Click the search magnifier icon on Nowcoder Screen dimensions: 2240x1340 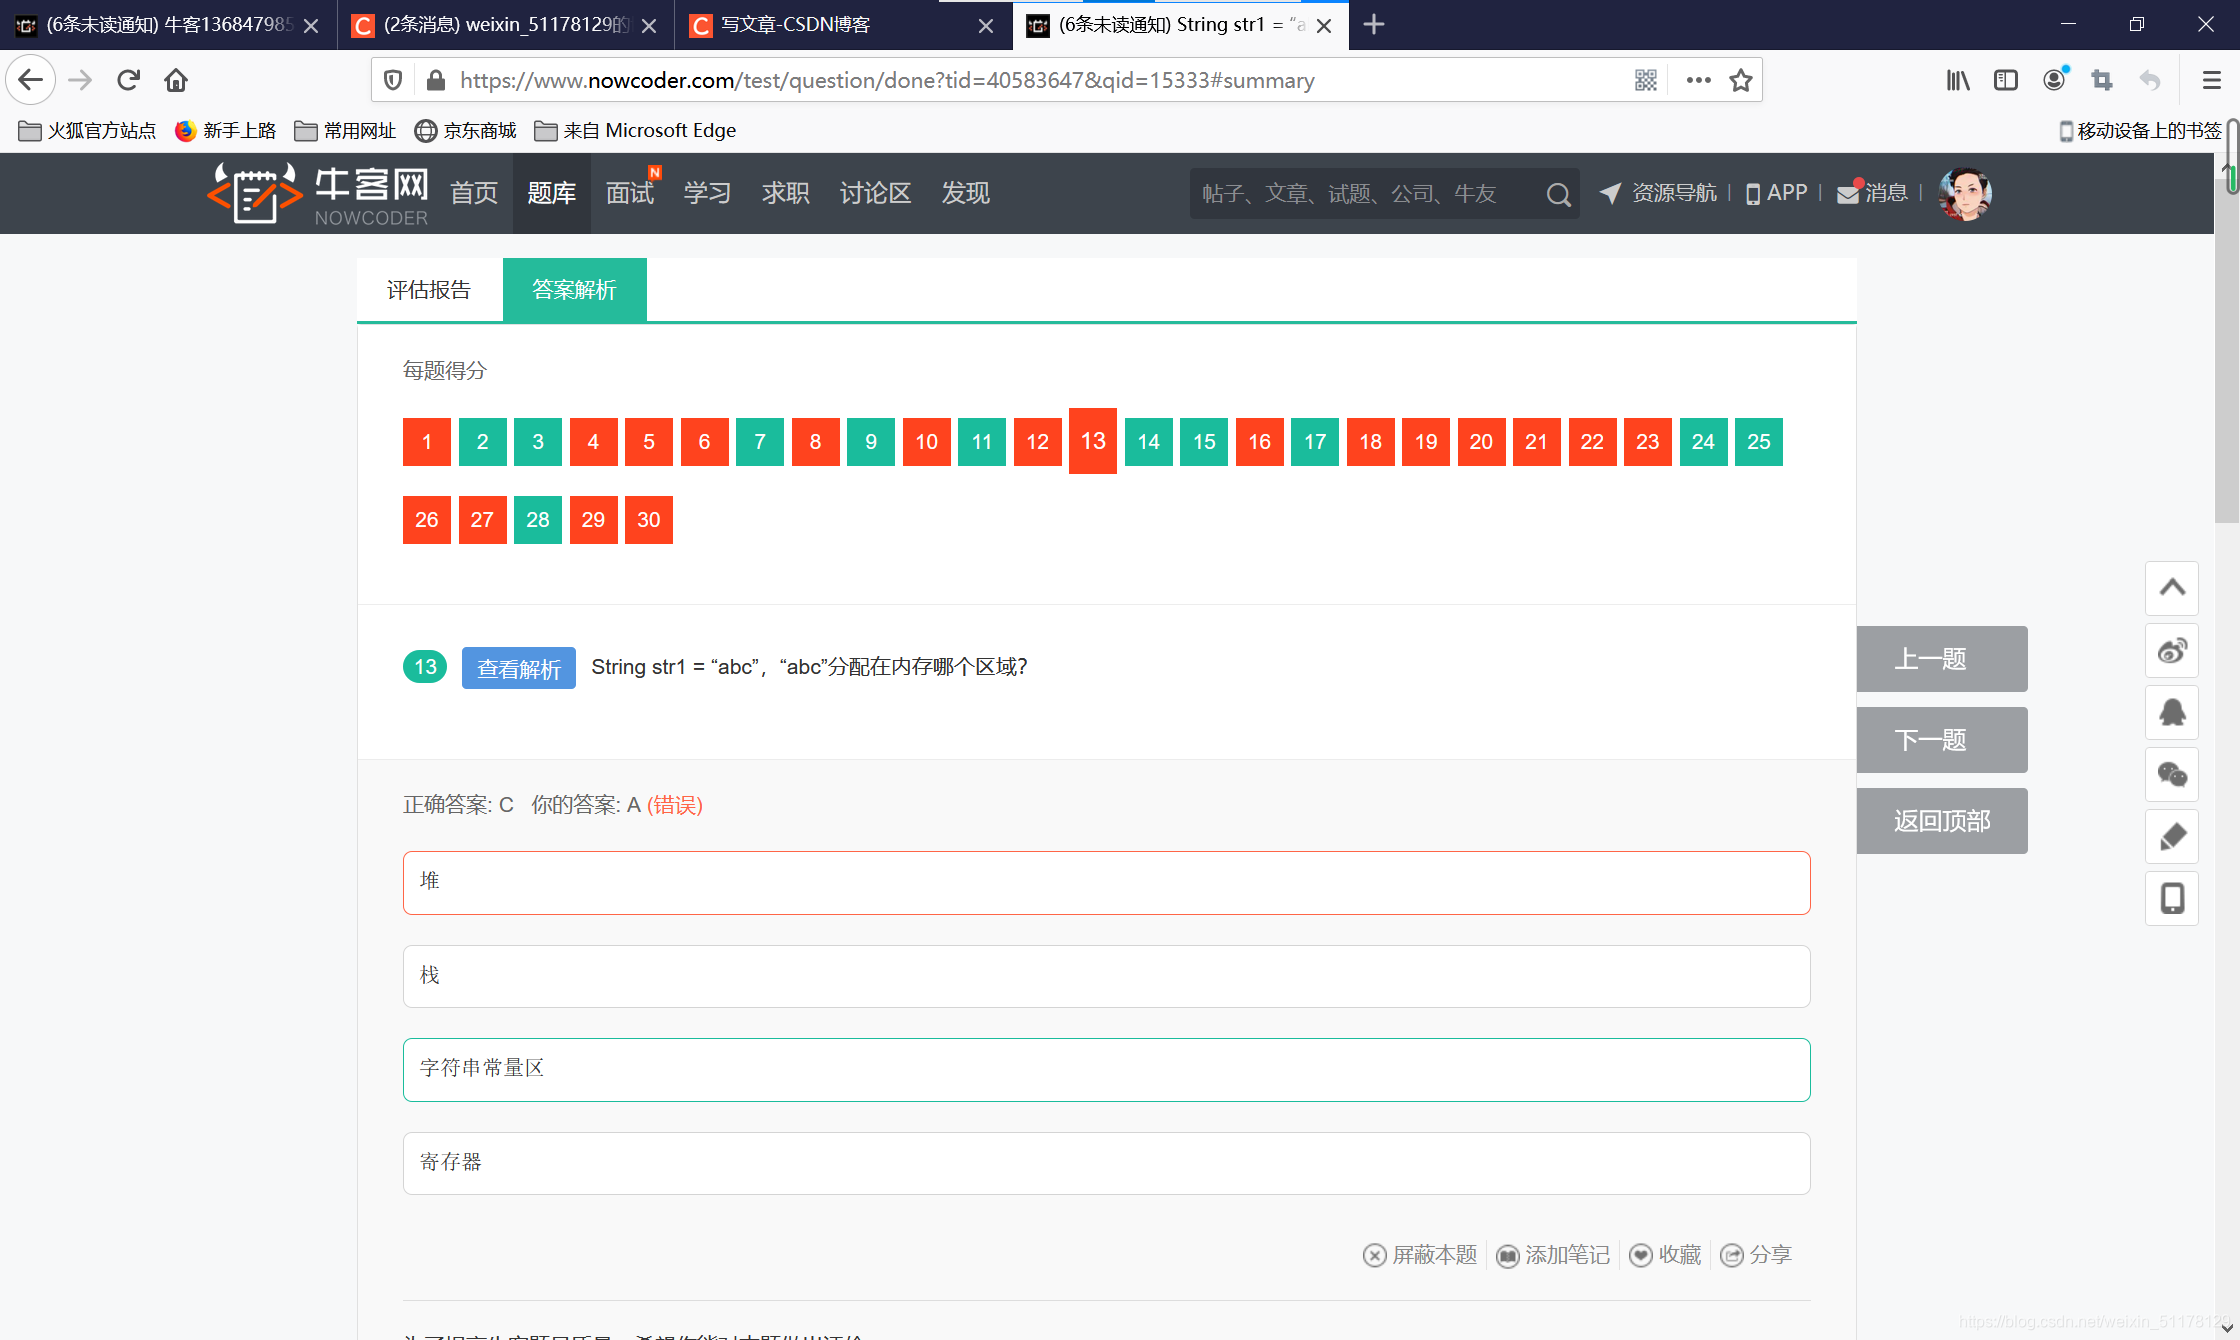click(x=1557, y=194)
